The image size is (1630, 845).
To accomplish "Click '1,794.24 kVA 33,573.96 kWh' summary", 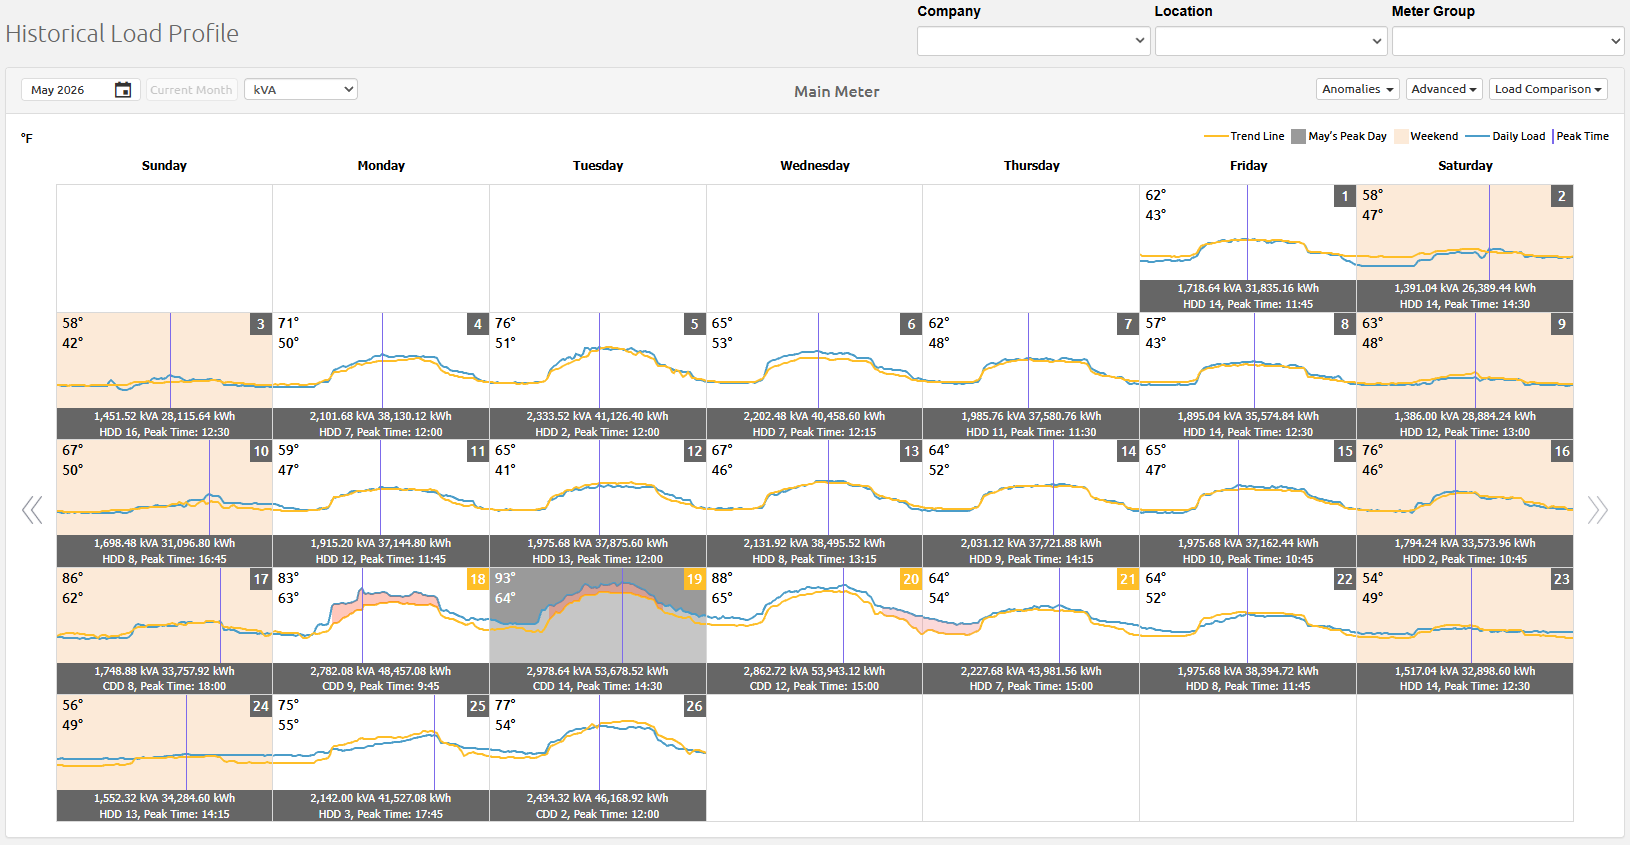I will pos(1465,543).
